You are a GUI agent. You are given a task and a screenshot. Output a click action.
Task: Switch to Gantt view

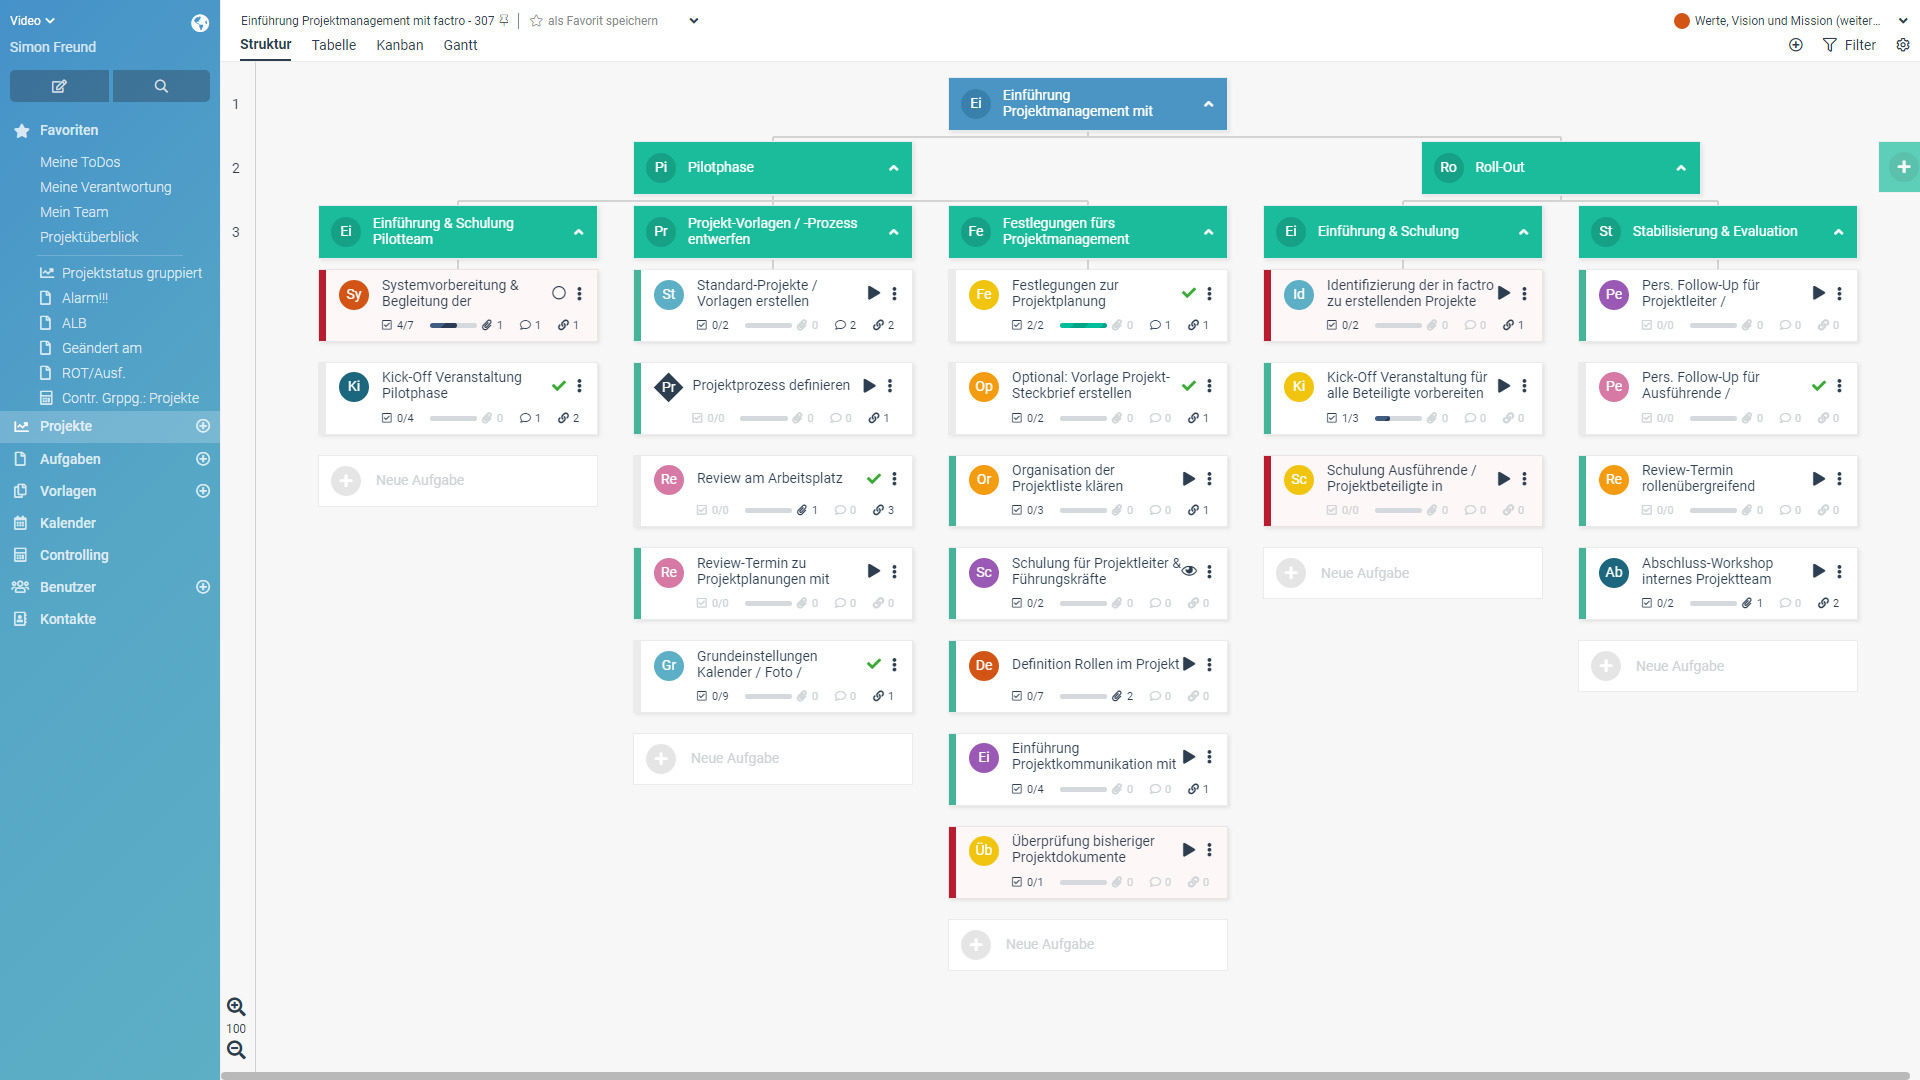(x=460, y=45)
